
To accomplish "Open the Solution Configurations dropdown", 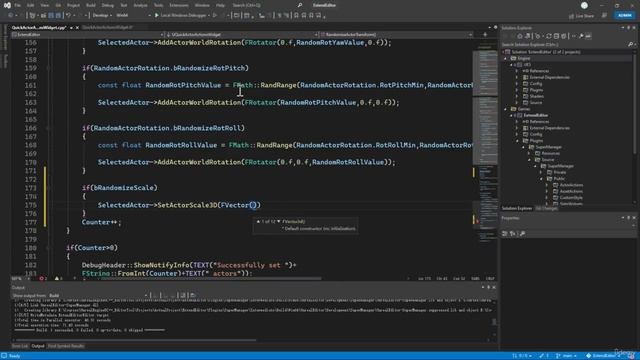I will pos(102,15).
